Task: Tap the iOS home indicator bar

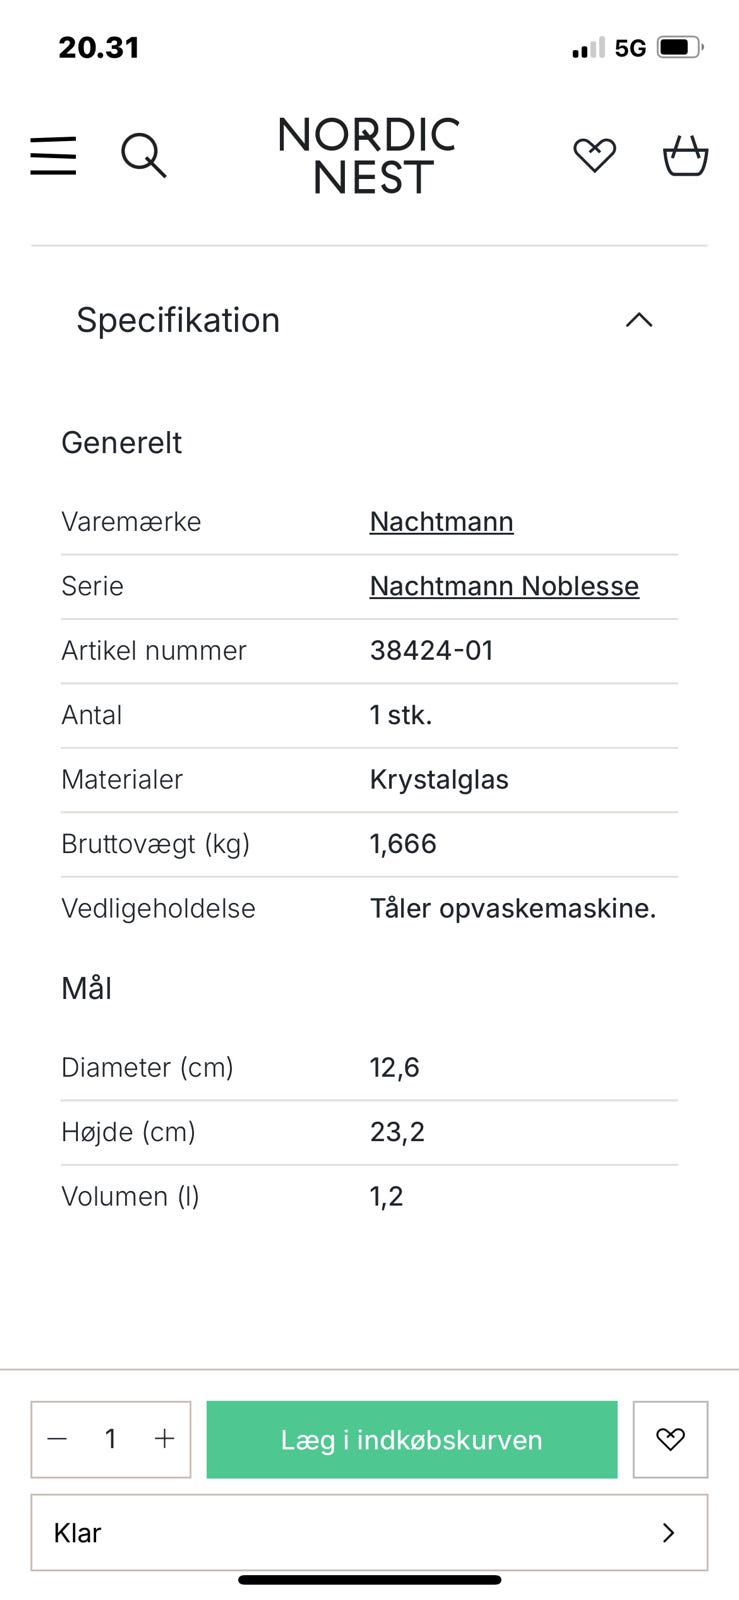Action: (369, 1580)
